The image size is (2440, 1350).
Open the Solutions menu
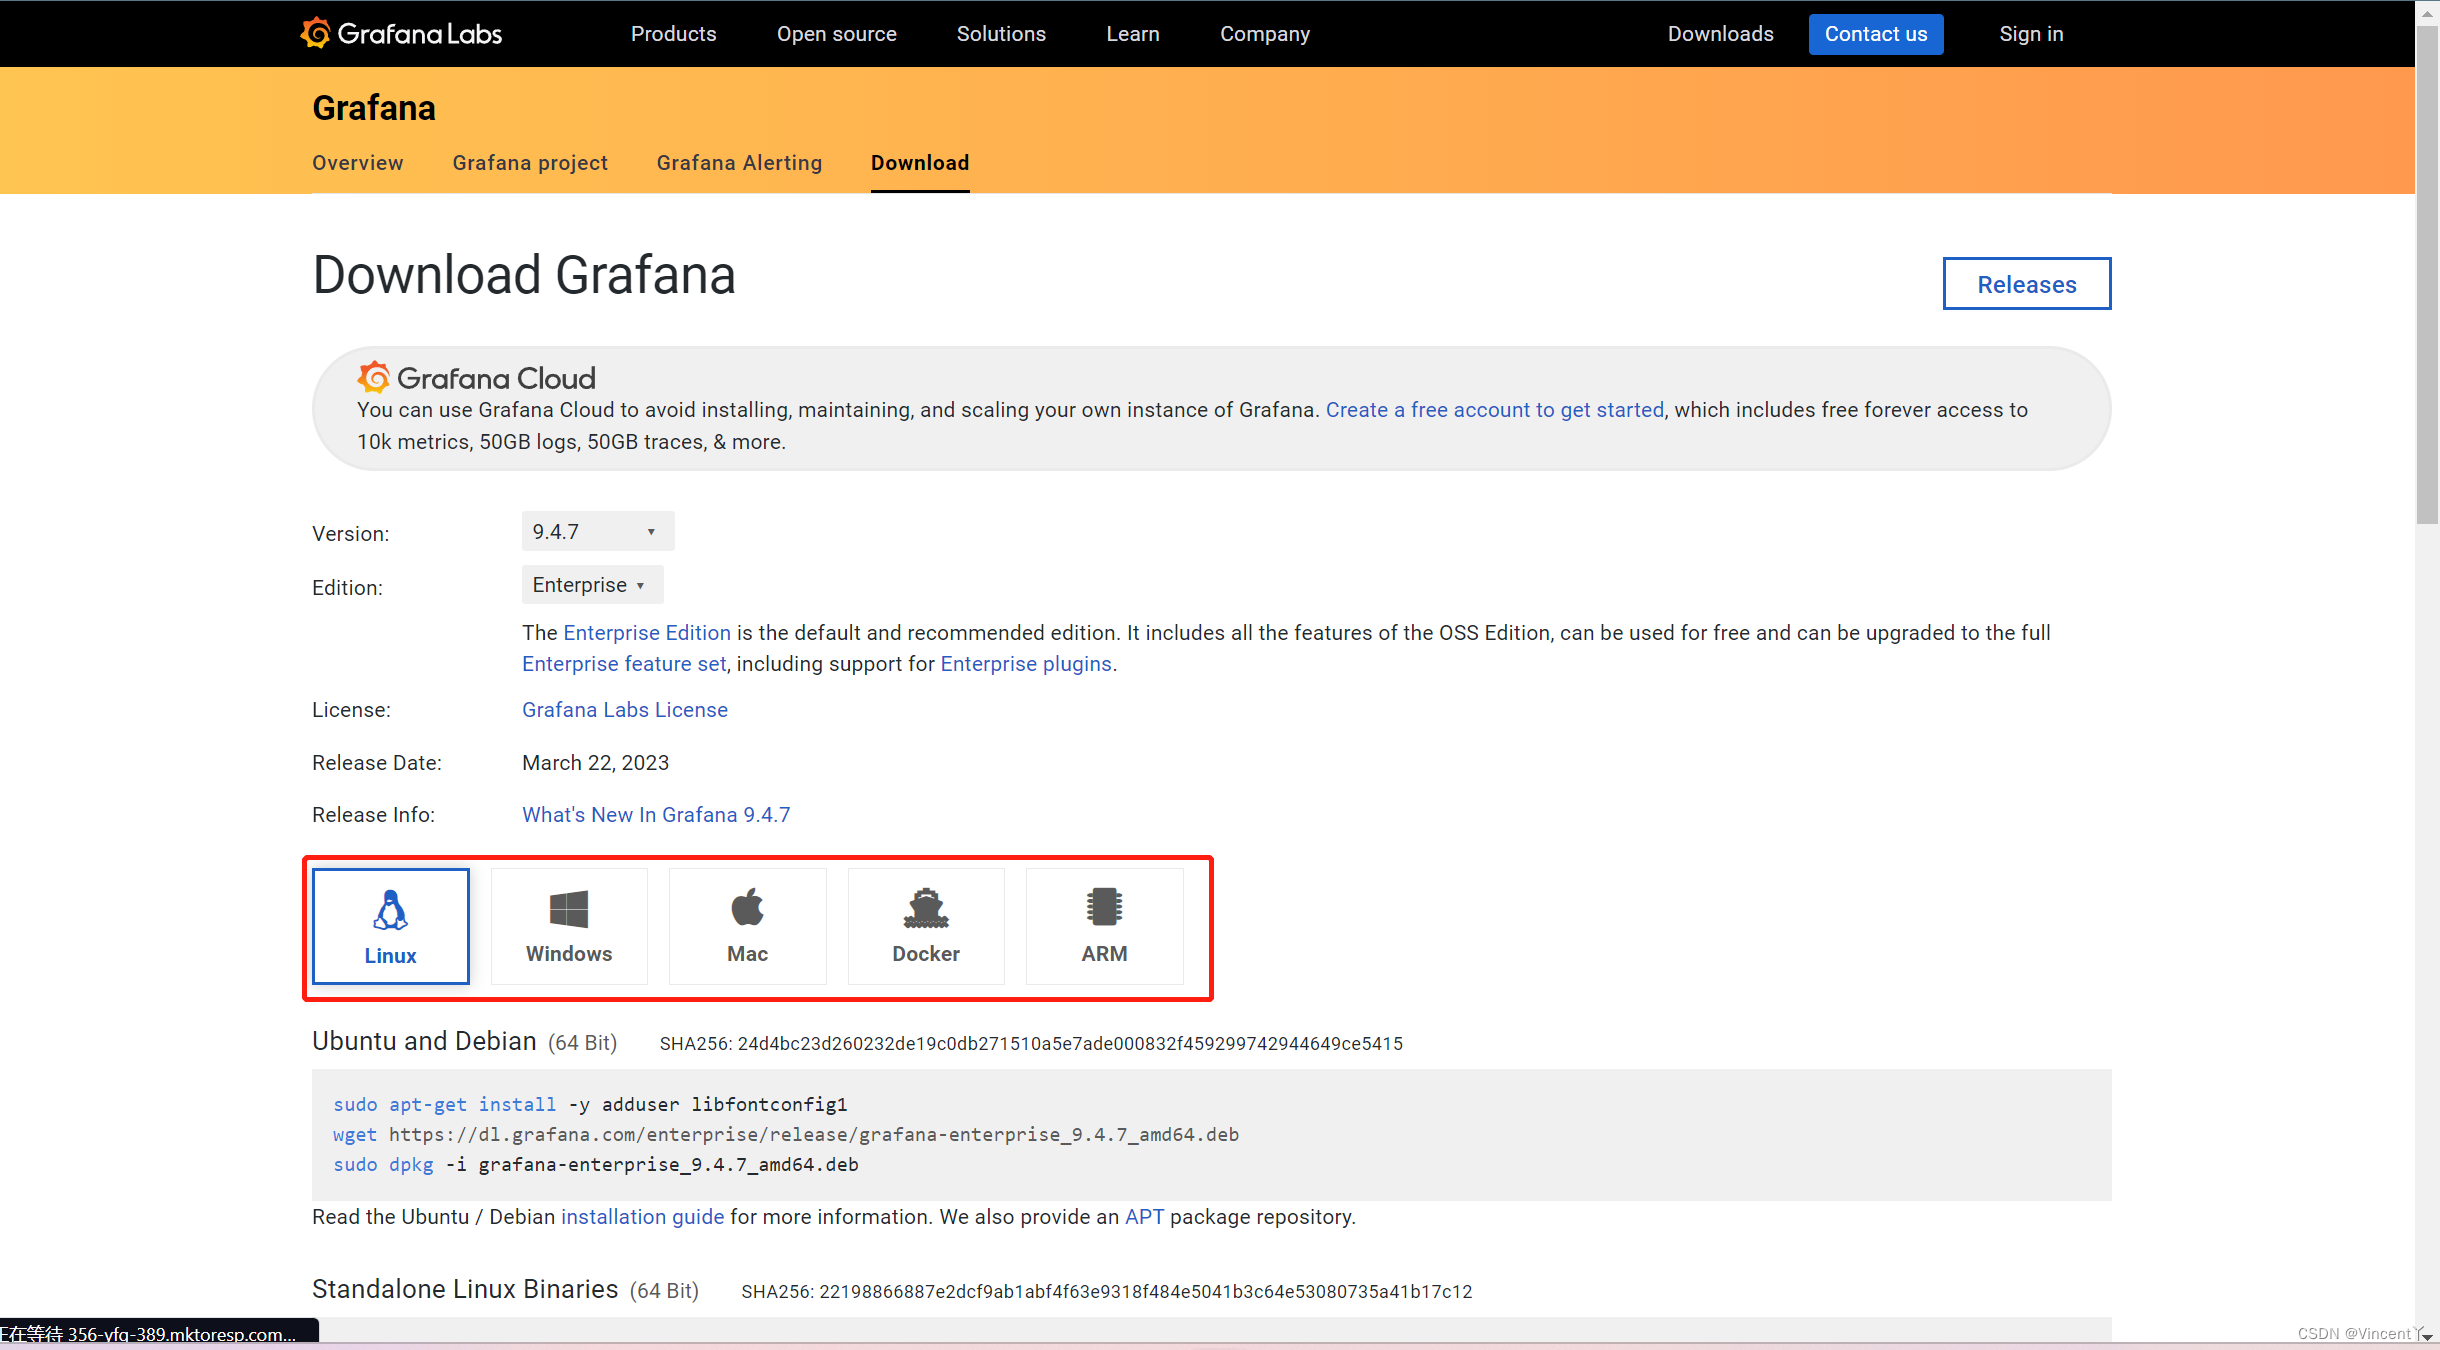pos(1001,33)
